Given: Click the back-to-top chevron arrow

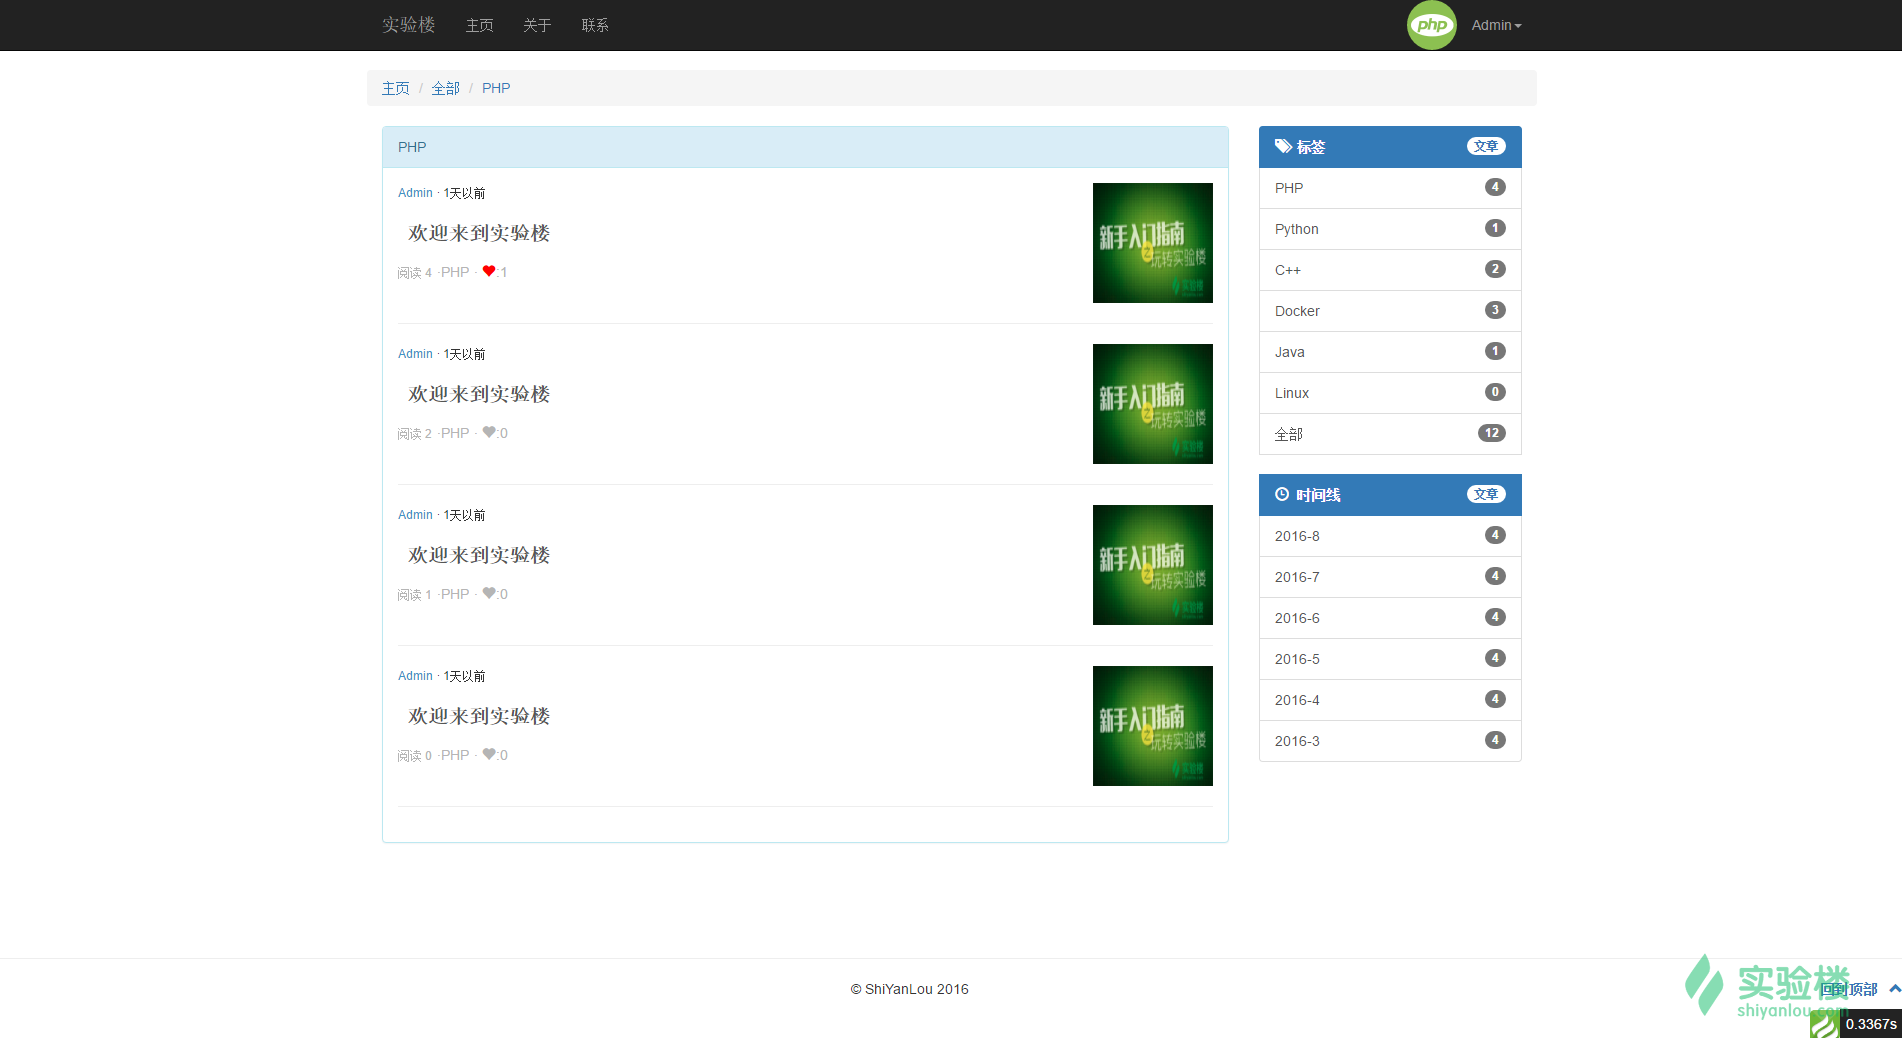Looking at the screenshot, I should (1894, 988).
